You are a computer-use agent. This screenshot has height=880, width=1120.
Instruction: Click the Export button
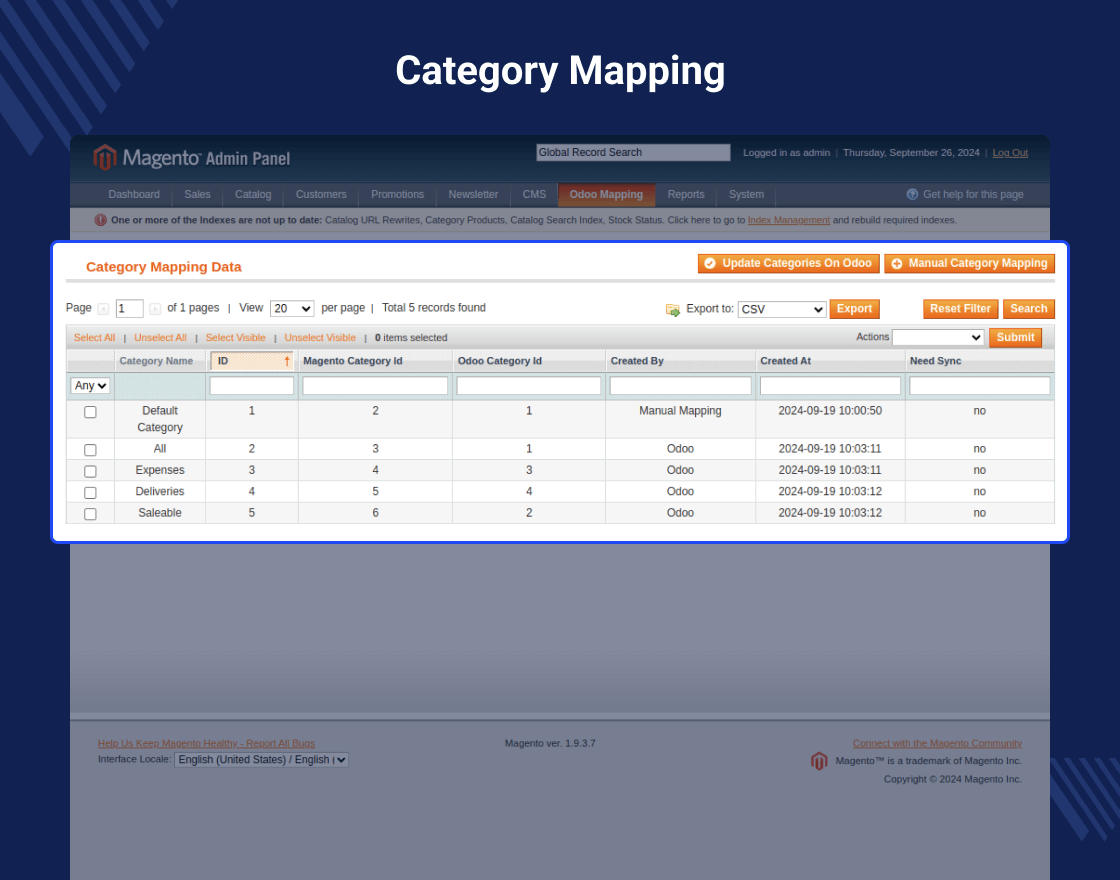point(854,309)
